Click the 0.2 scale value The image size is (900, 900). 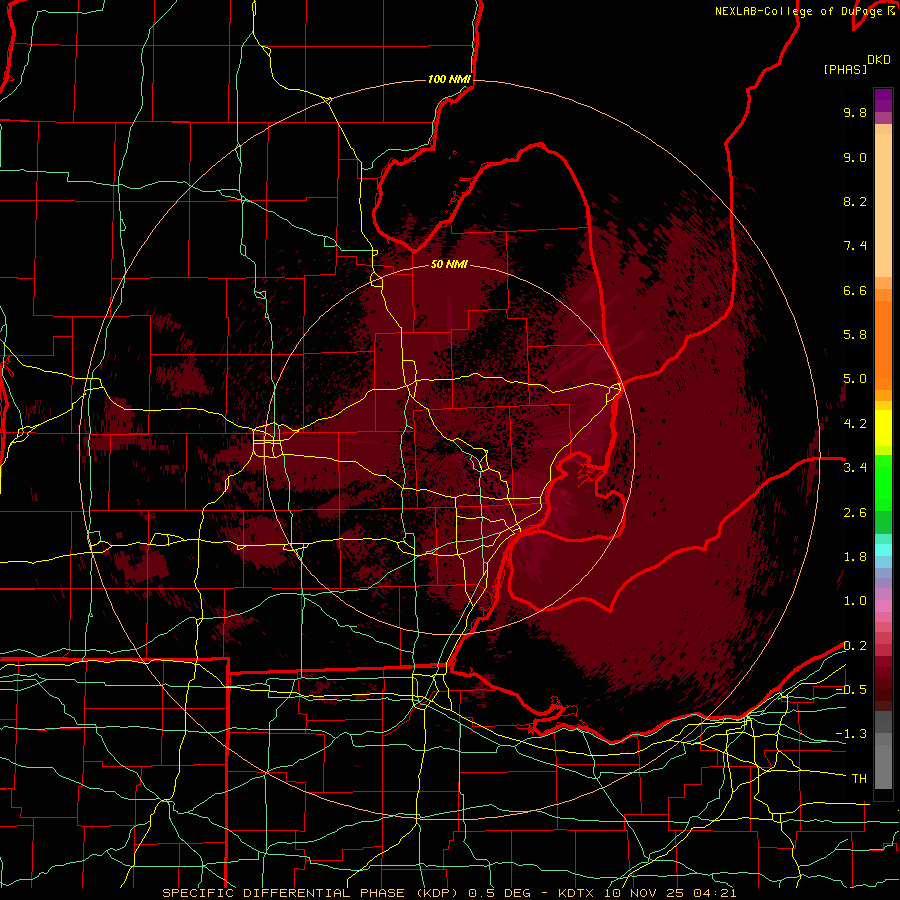click(855, 646)
